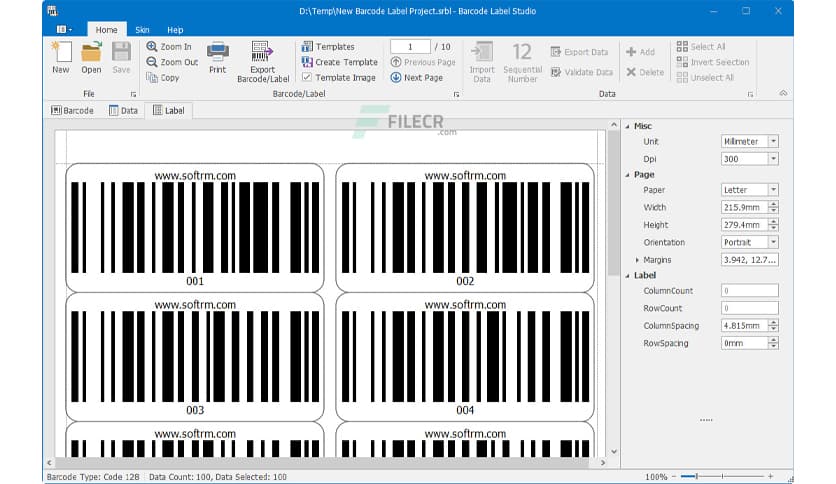The width and height of the screenshot is (836, 484).
Task: Click the RowSpacing stepper
Action: tap(773, 343)
